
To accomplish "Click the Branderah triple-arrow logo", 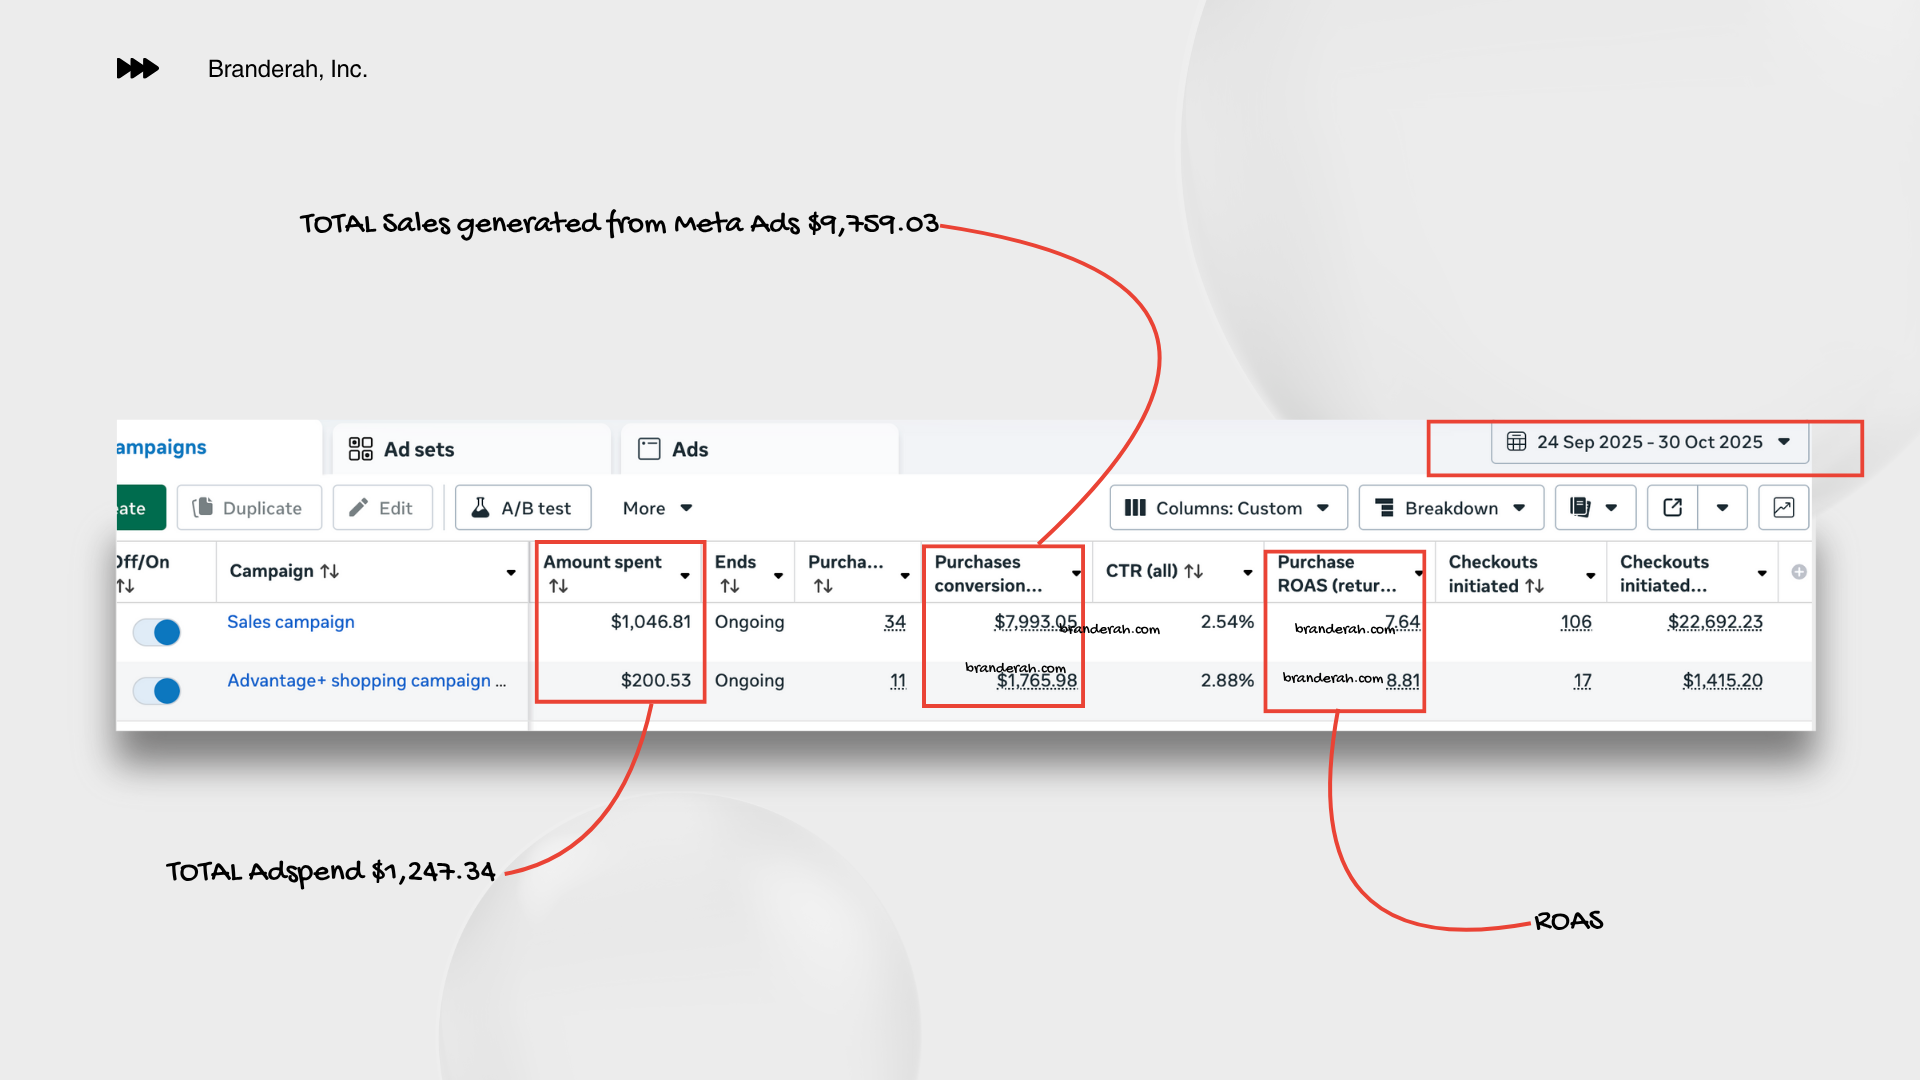I will [138, 69].
